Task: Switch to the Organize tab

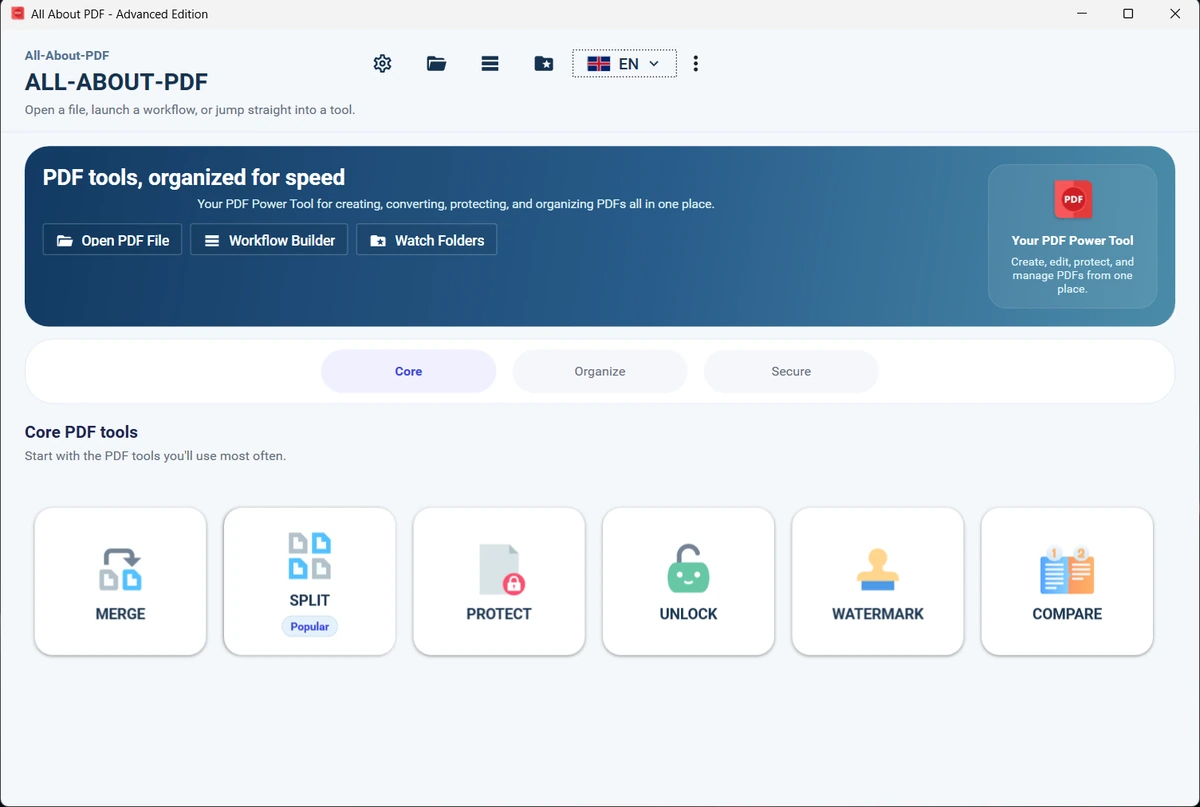Action: 600,371
